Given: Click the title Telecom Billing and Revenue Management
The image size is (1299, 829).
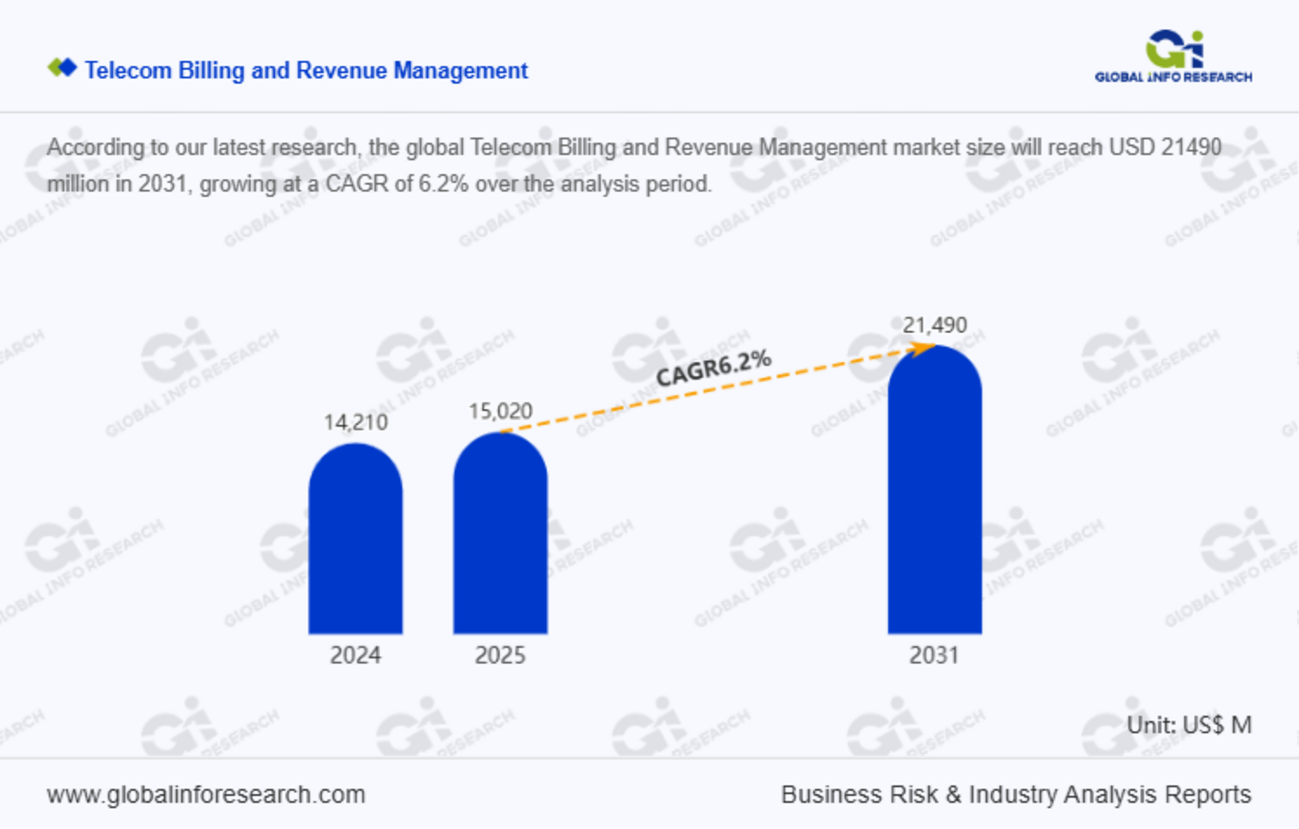Looking at the screenshot, I should pyautogui.click(x=306, y=70).
